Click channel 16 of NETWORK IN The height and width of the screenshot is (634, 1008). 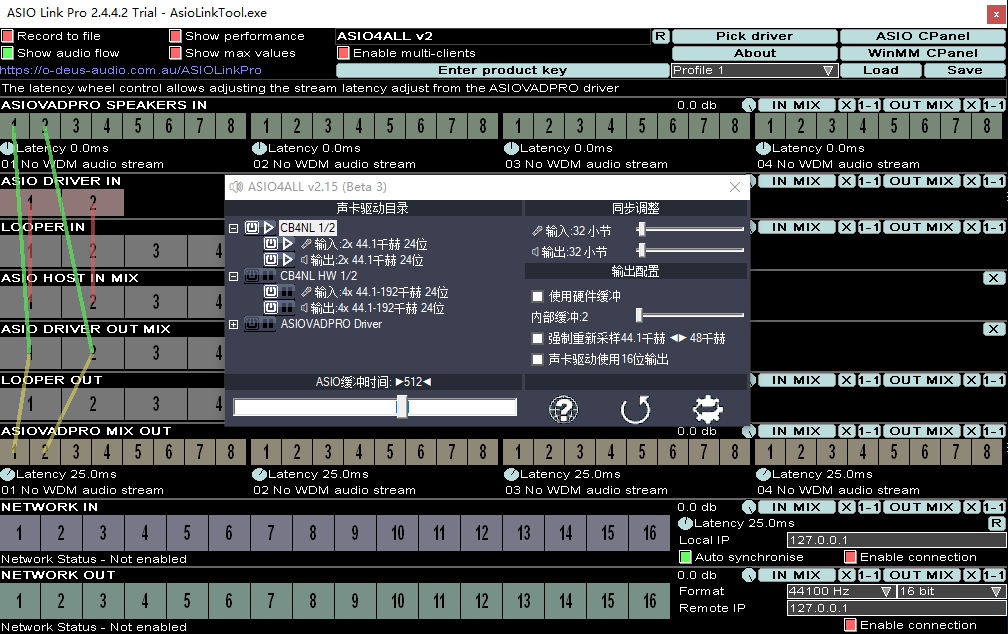pos(649,533)
